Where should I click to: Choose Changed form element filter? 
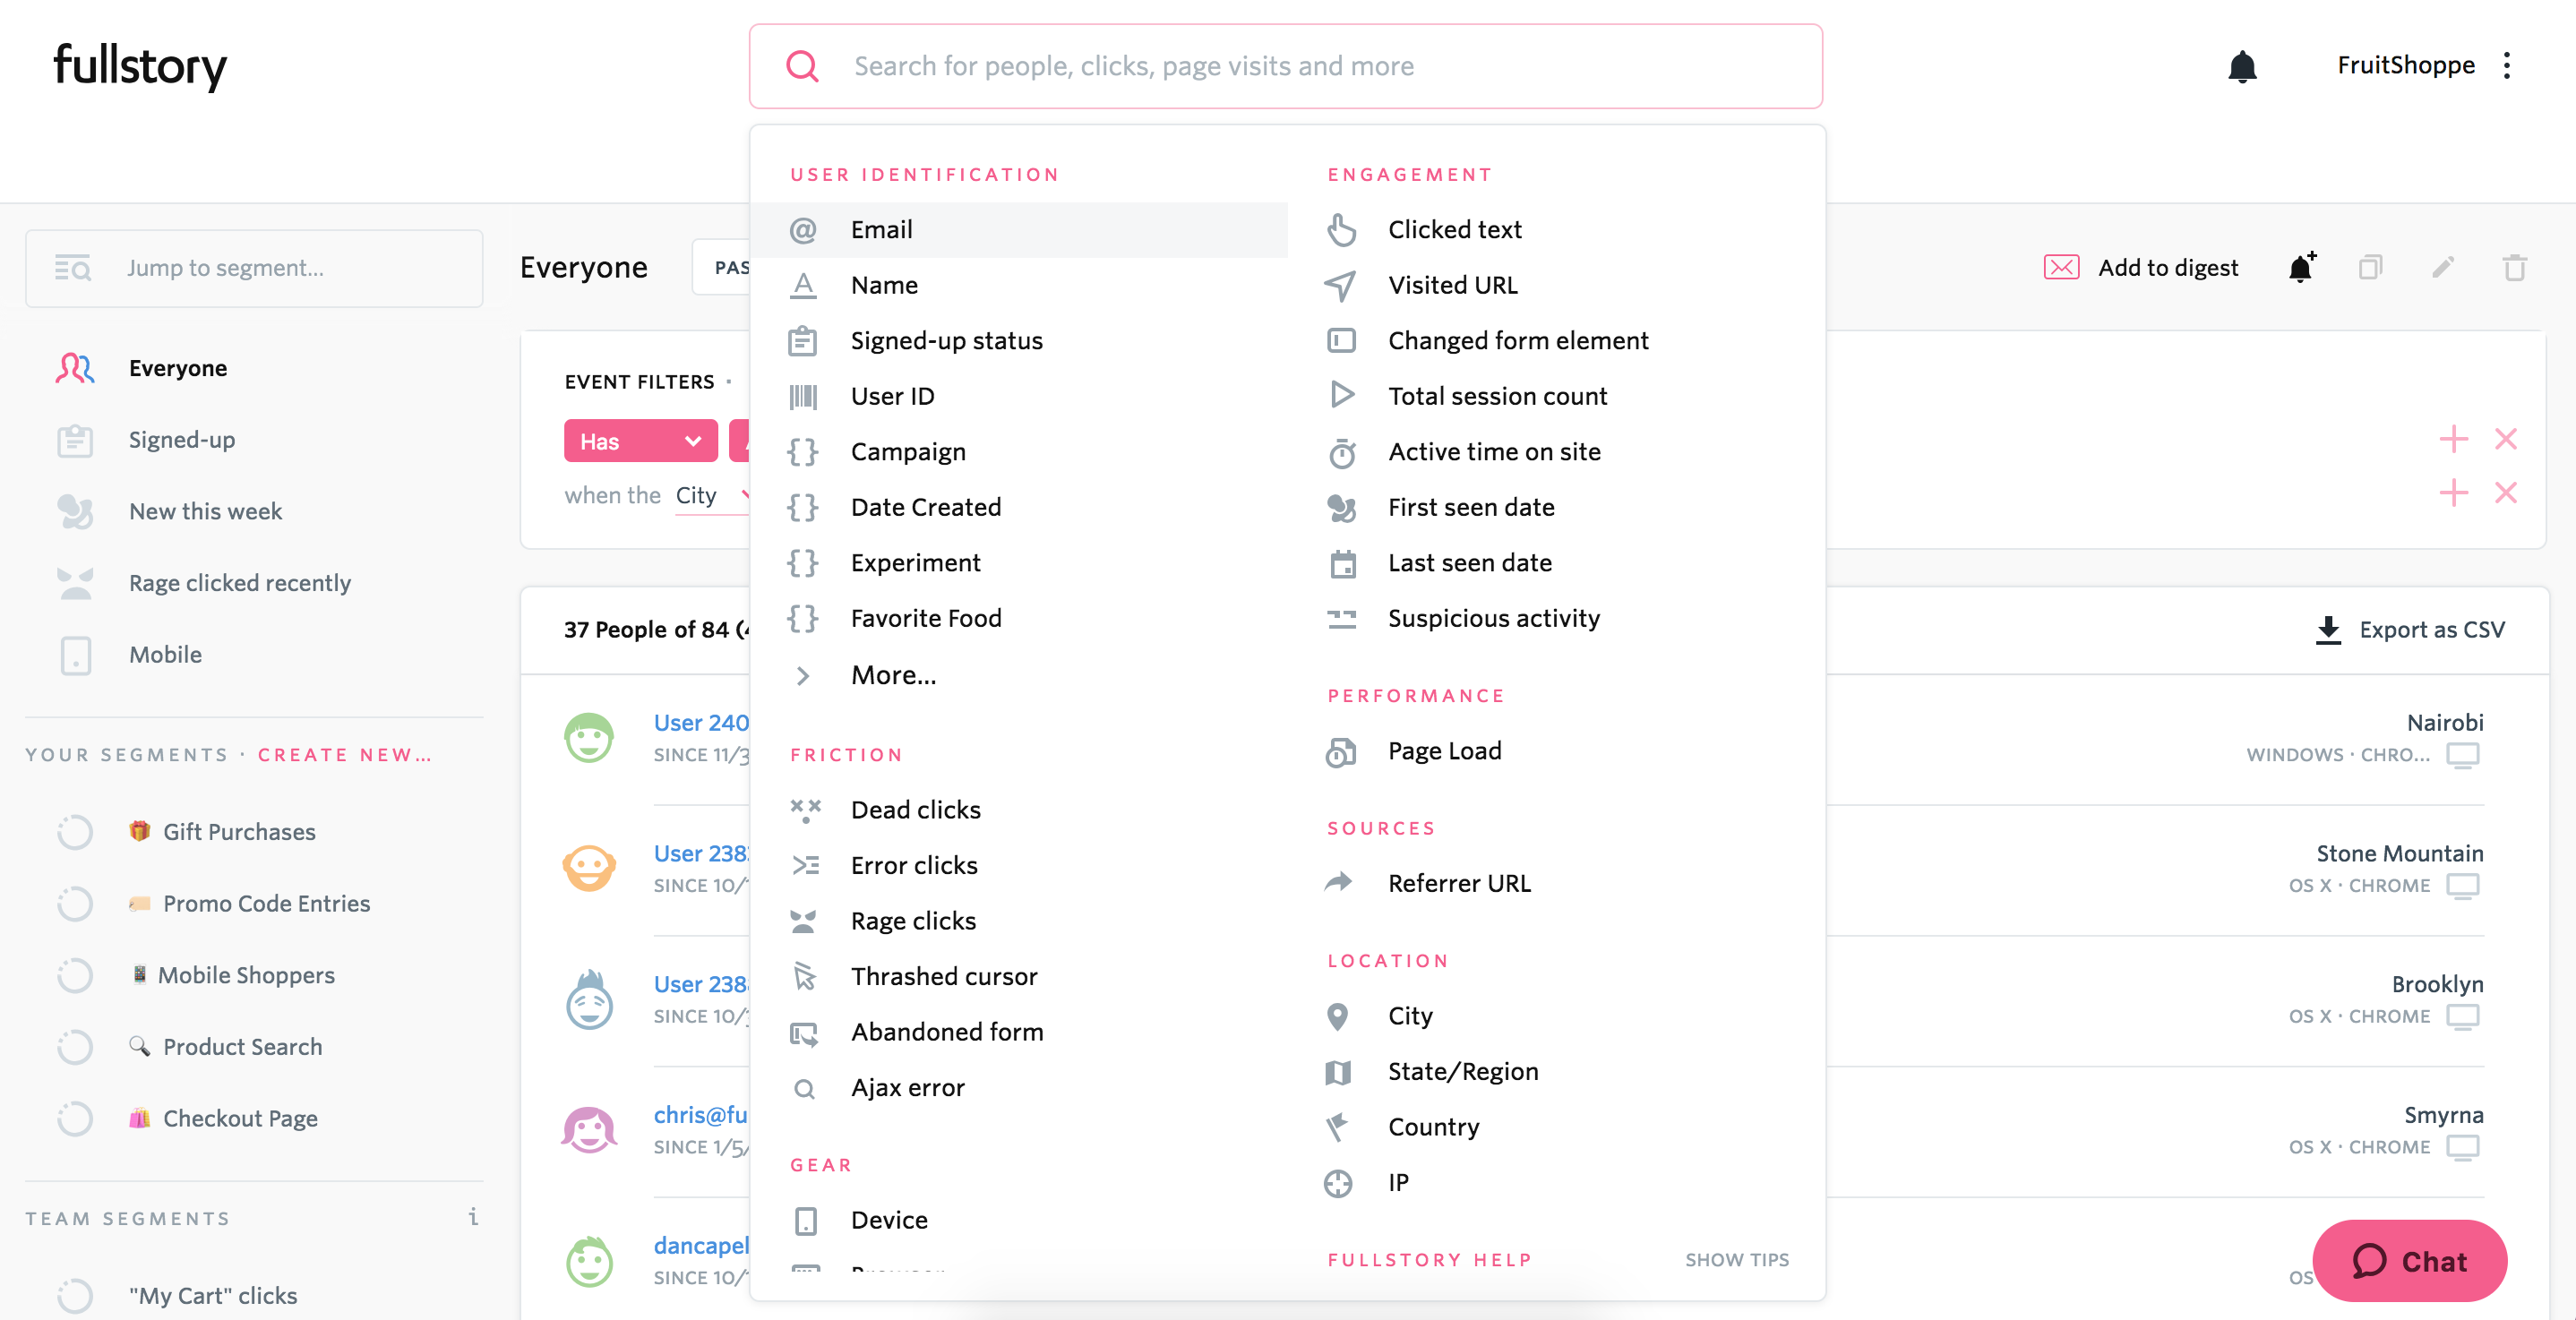1556,341
